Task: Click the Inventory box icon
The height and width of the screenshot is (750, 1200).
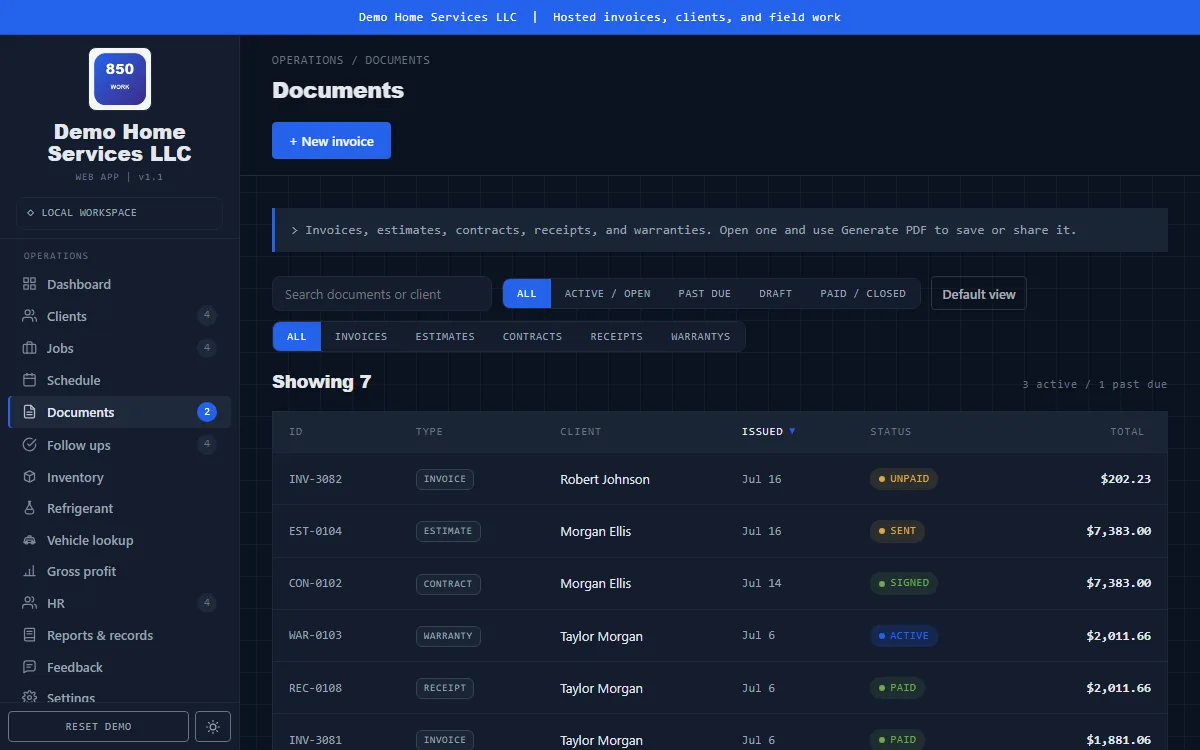Action: [x=29, y=477]
